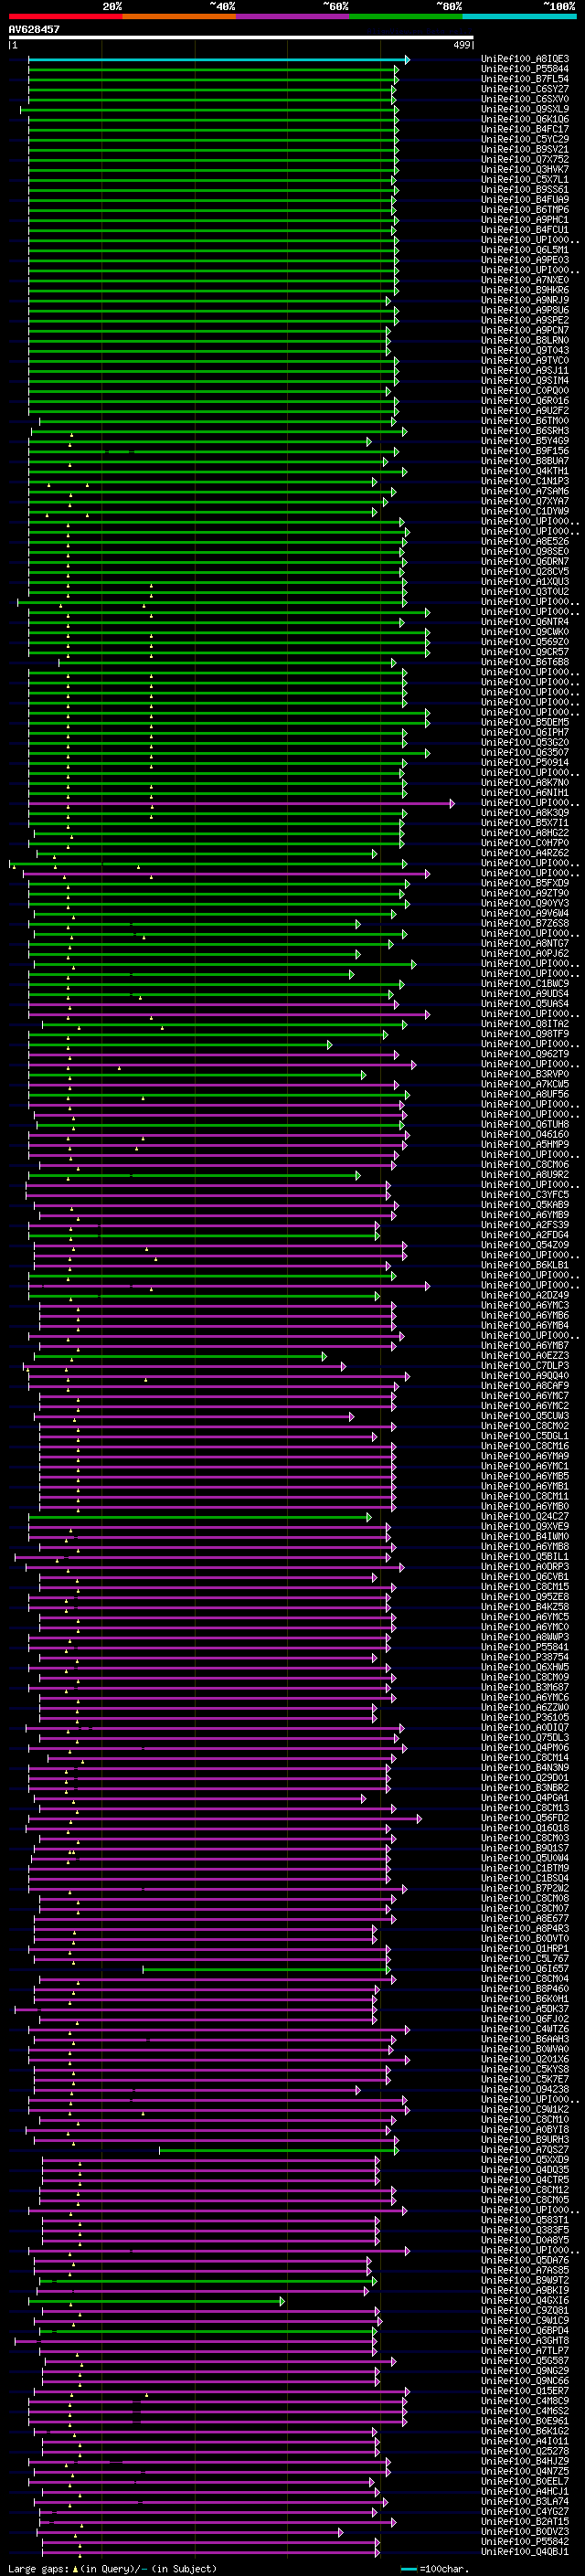Image resolution: width=585 pixels, height=2576 pixels.
Task: Open entry UniRef100_A9NRJ9
Action: point(525,300)
